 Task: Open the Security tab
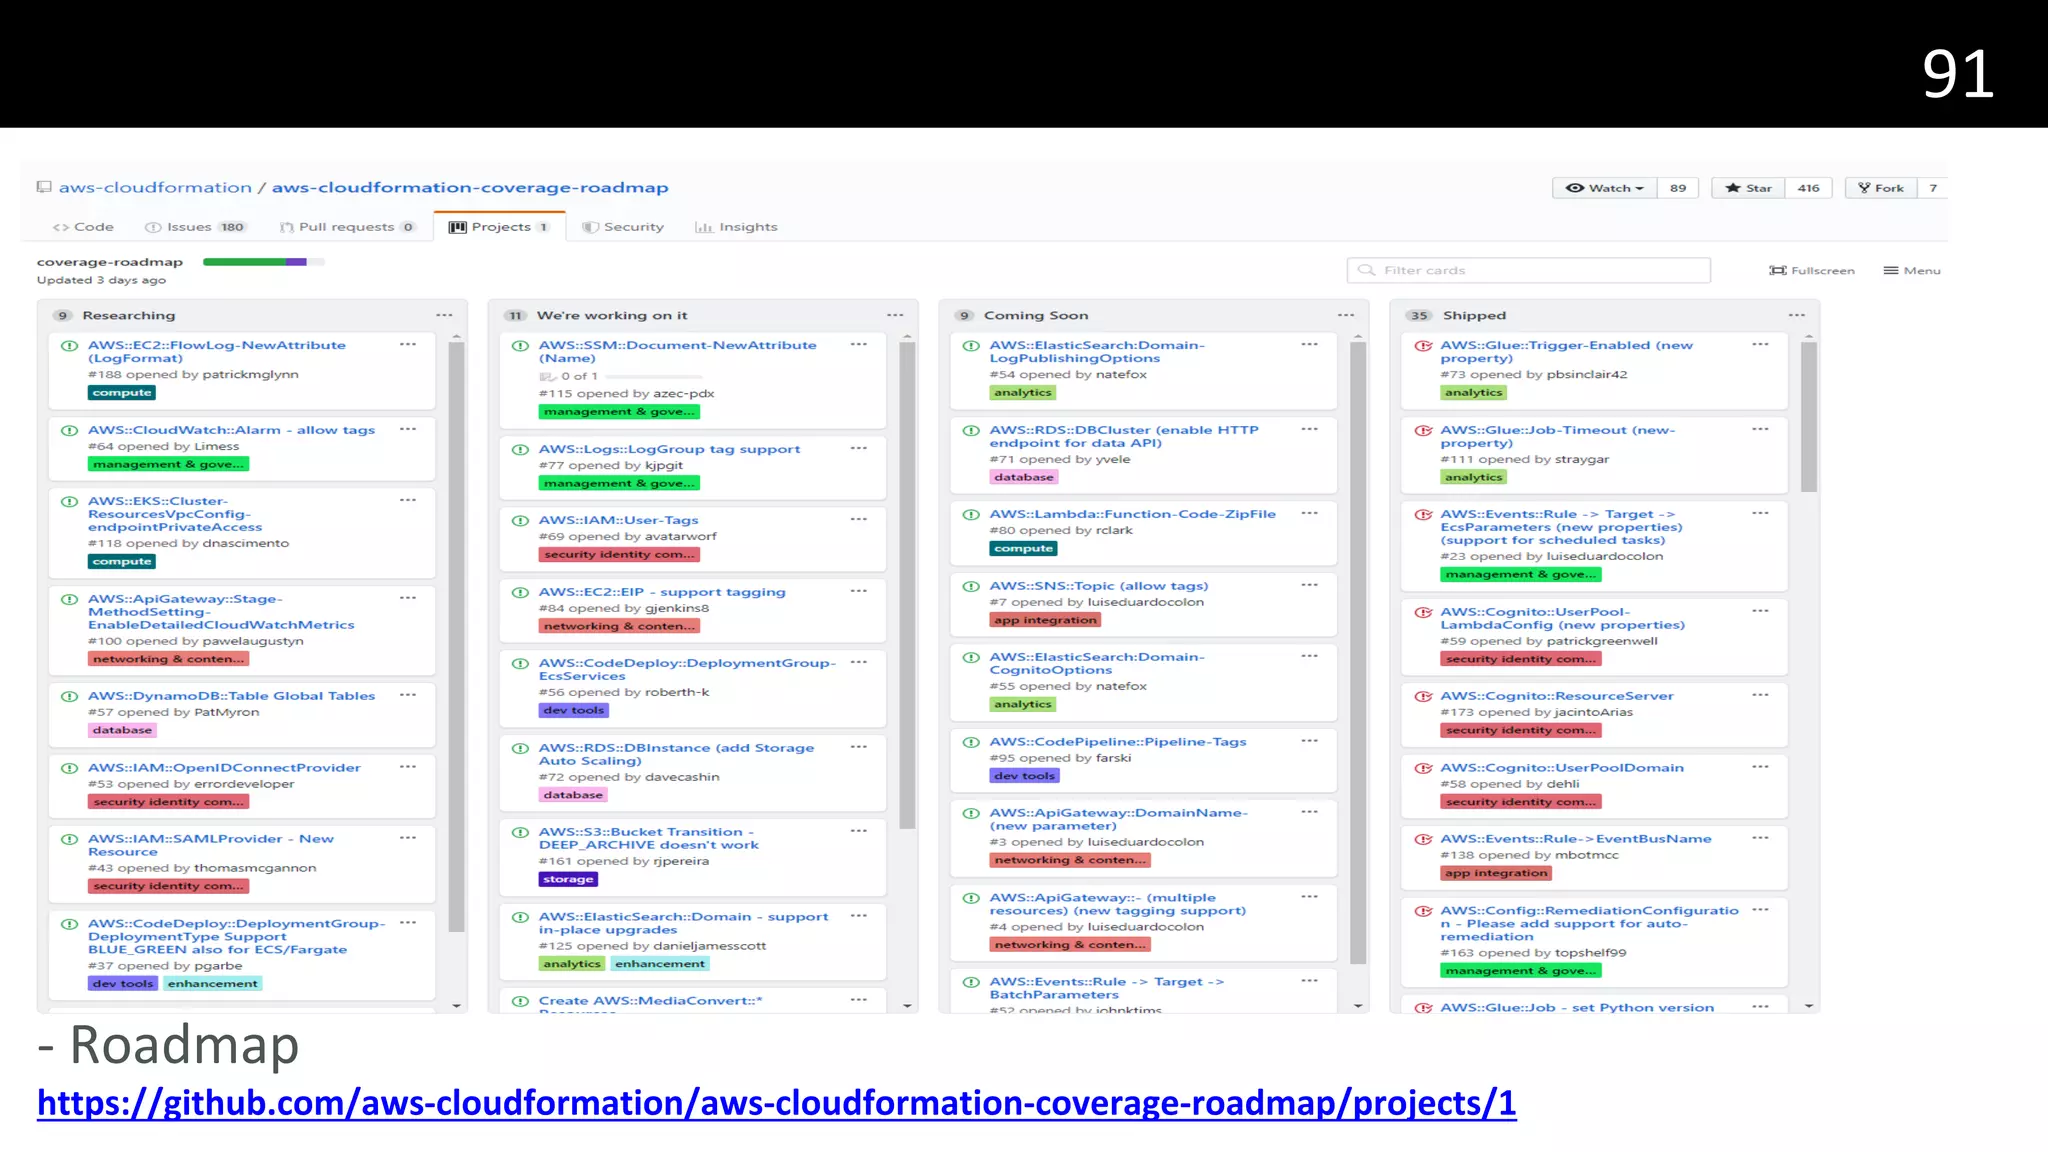pyautogui.click(x=623, y=227)
